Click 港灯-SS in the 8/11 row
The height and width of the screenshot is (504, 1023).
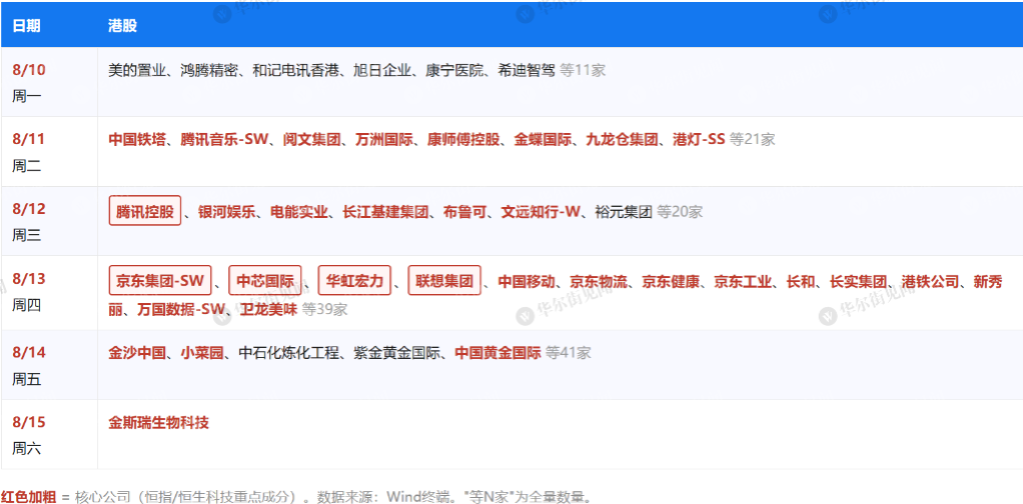pyautogui.click(x=699, y=140)
